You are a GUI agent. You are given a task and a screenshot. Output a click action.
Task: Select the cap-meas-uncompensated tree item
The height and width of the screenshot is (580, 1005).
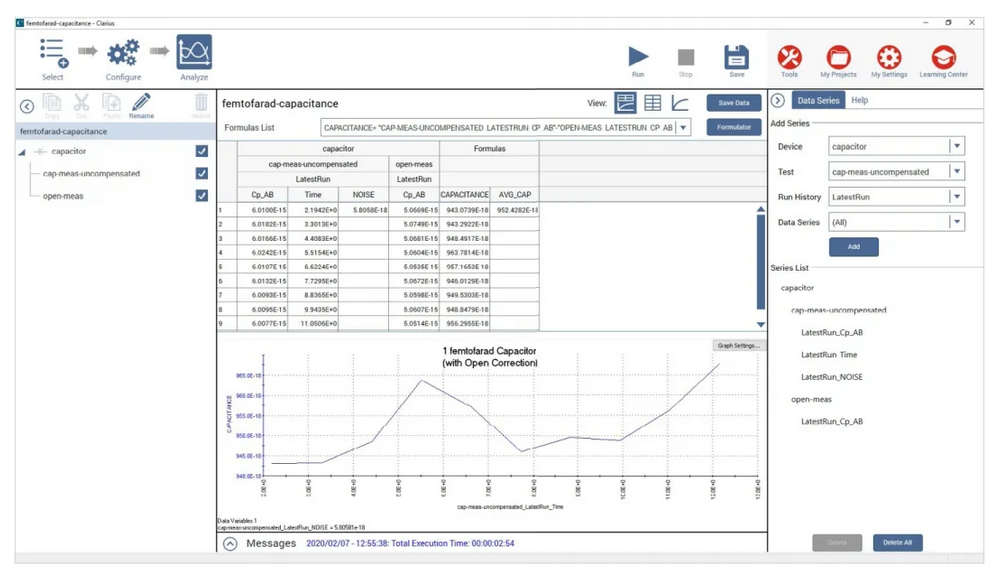(91, 174)
